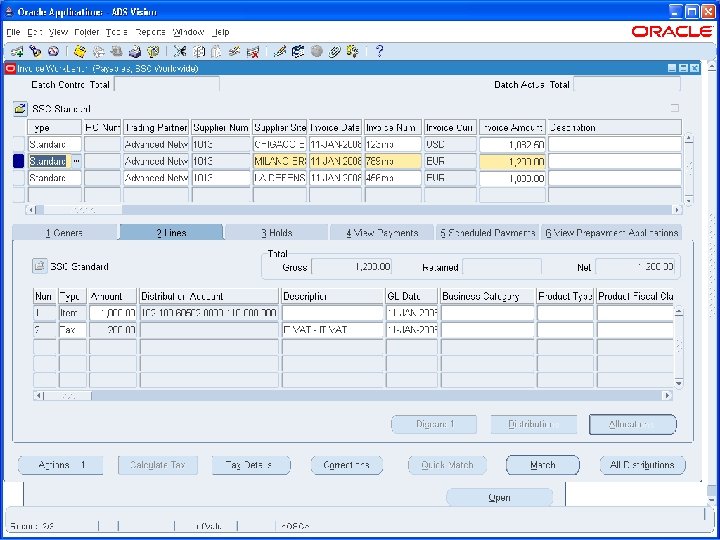Open list of values for selected Type field

(77, 161)
